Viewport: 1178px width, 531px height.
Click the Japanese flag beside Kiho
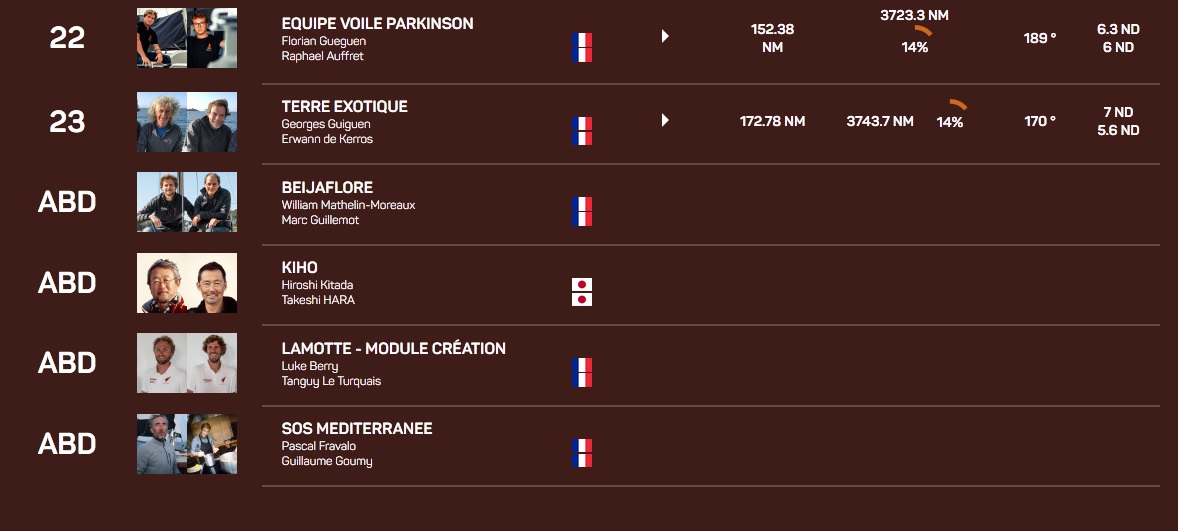582,292
